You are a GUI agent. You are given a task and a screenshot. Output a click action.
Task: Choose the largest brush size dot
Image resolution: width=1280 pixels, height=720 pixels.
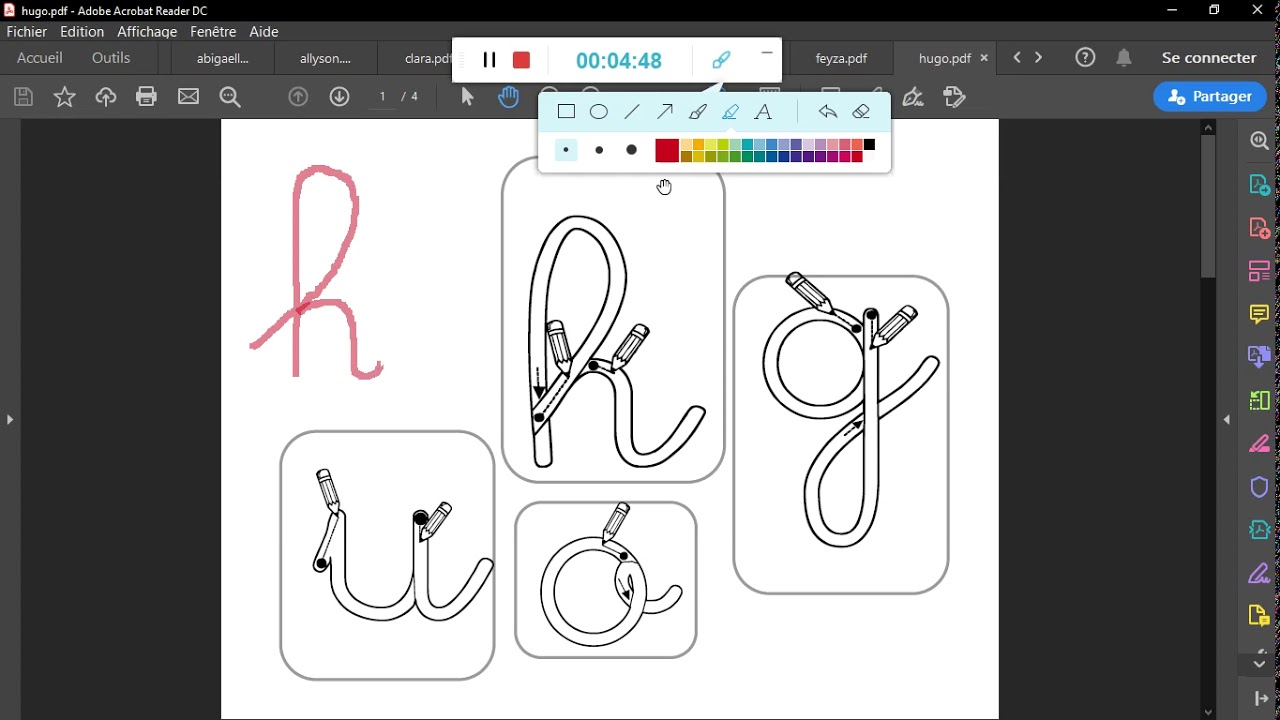[x=632, y=150]
